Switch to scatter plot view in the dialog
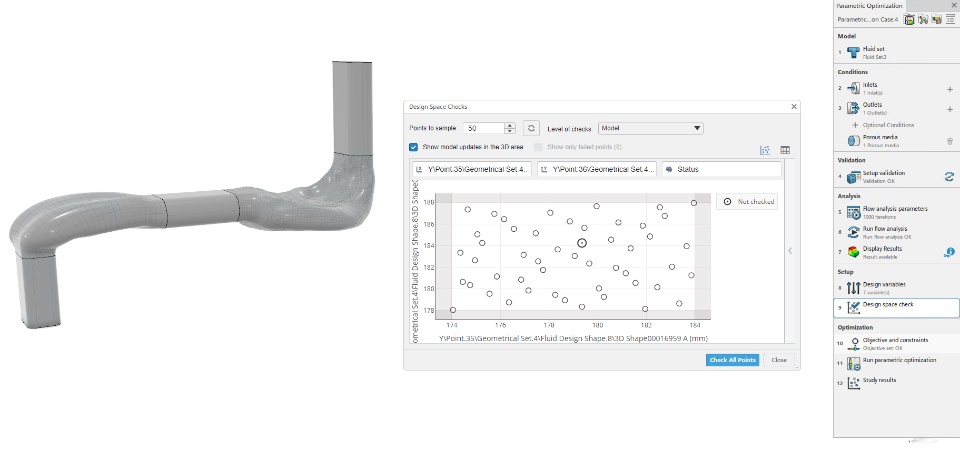Image resolution: width=960 pixels, height=463 pixels. pos(765,150)
